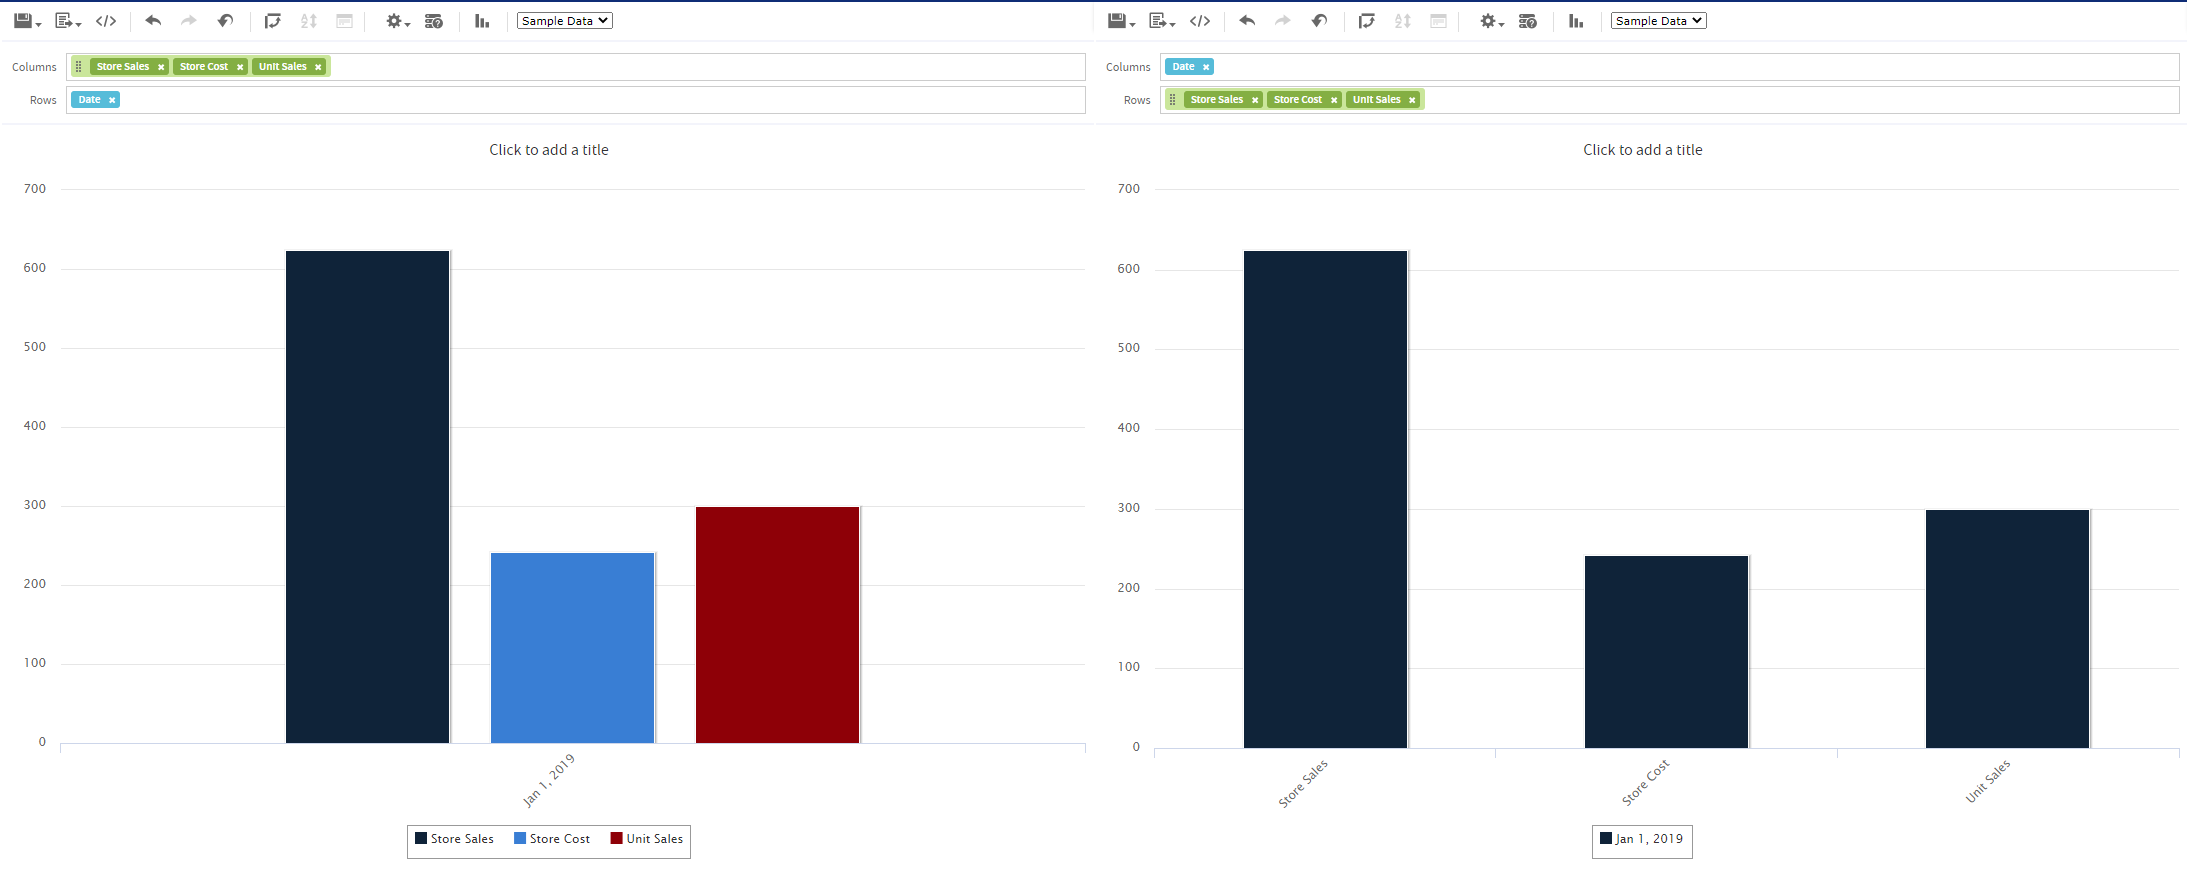Remove Unit Sales from the left panel Columns
The width and height of the screenshot is (2187, 872).
[318, 67]
